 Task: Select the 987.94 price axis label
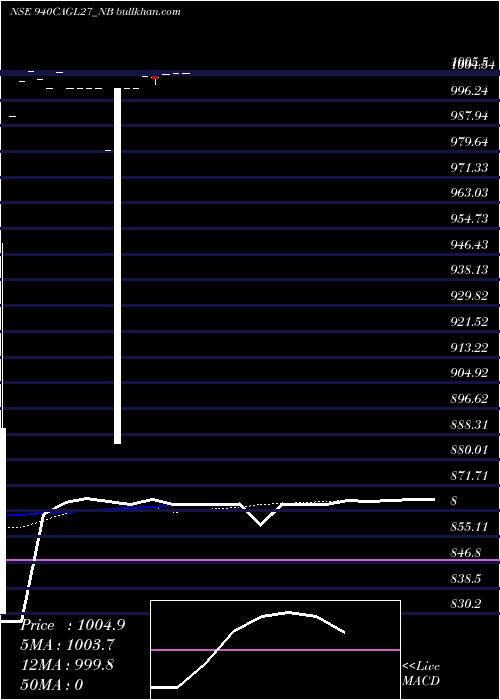[x=469, y=117]
